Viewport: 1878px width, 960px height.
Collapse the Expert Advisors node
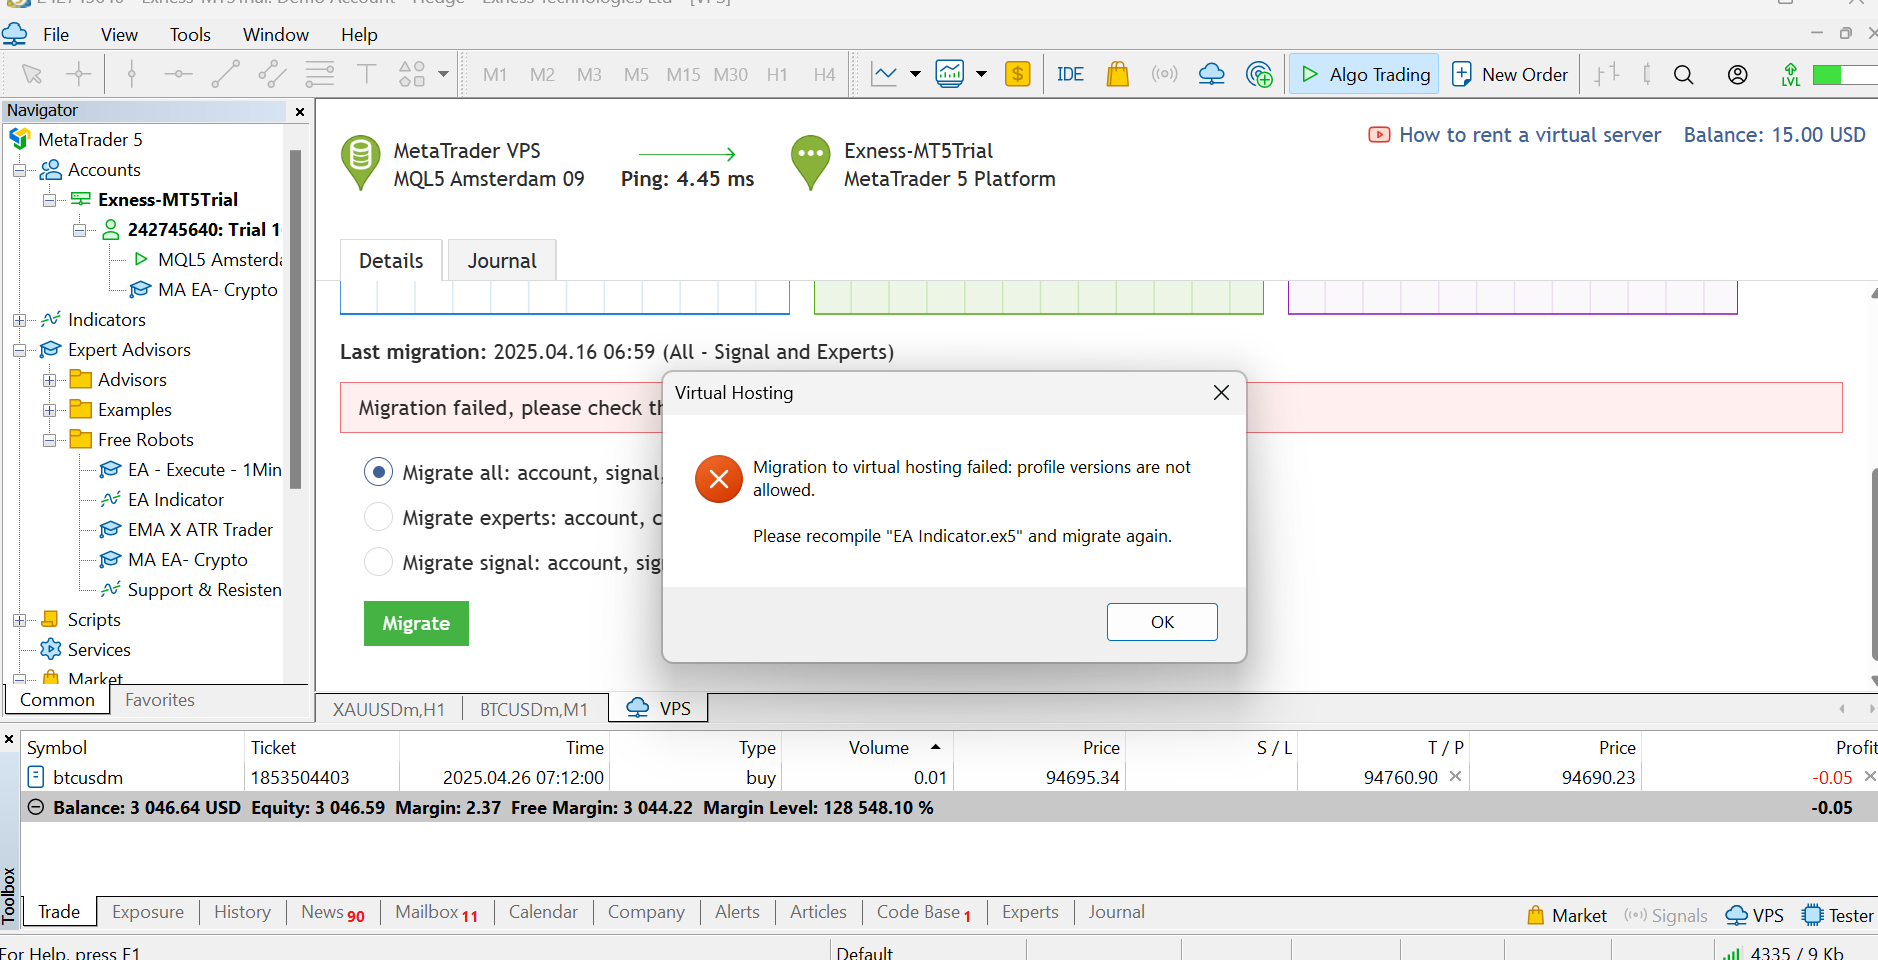[x=19, y=350]
